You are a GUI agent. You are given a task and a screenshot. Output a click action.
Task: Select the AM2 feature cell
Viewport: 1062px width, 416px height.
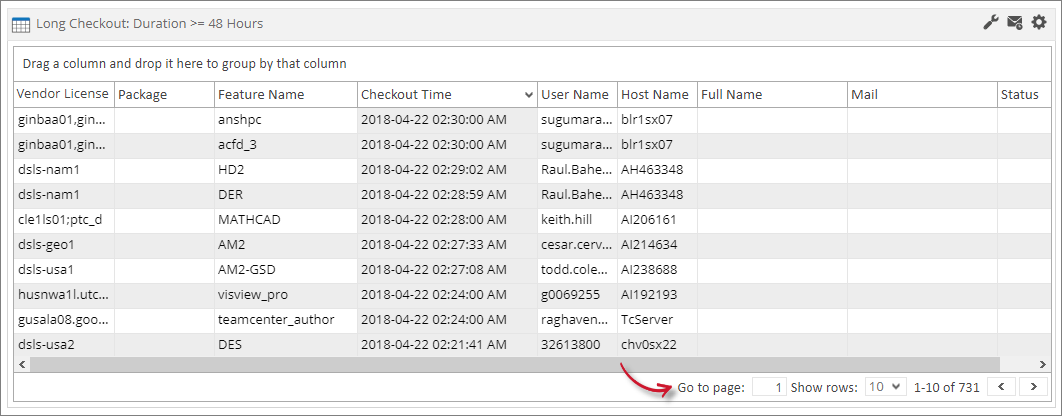tap(286, 245)
